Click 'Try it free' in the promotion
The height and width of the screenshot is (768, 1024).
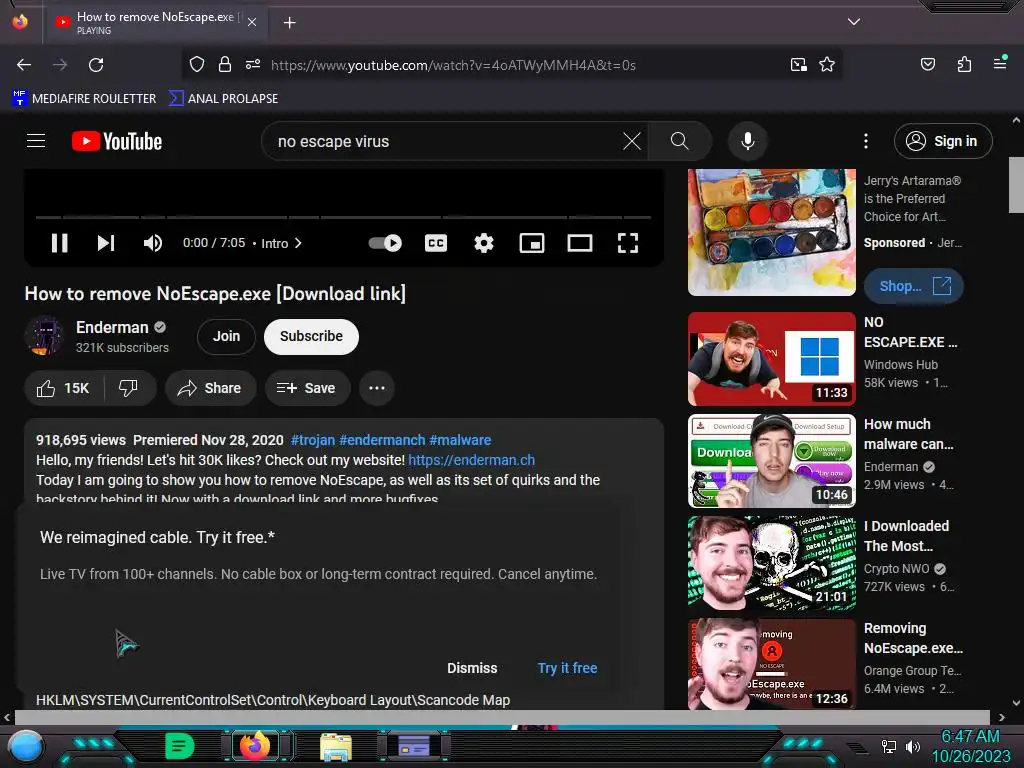(567, 668)
